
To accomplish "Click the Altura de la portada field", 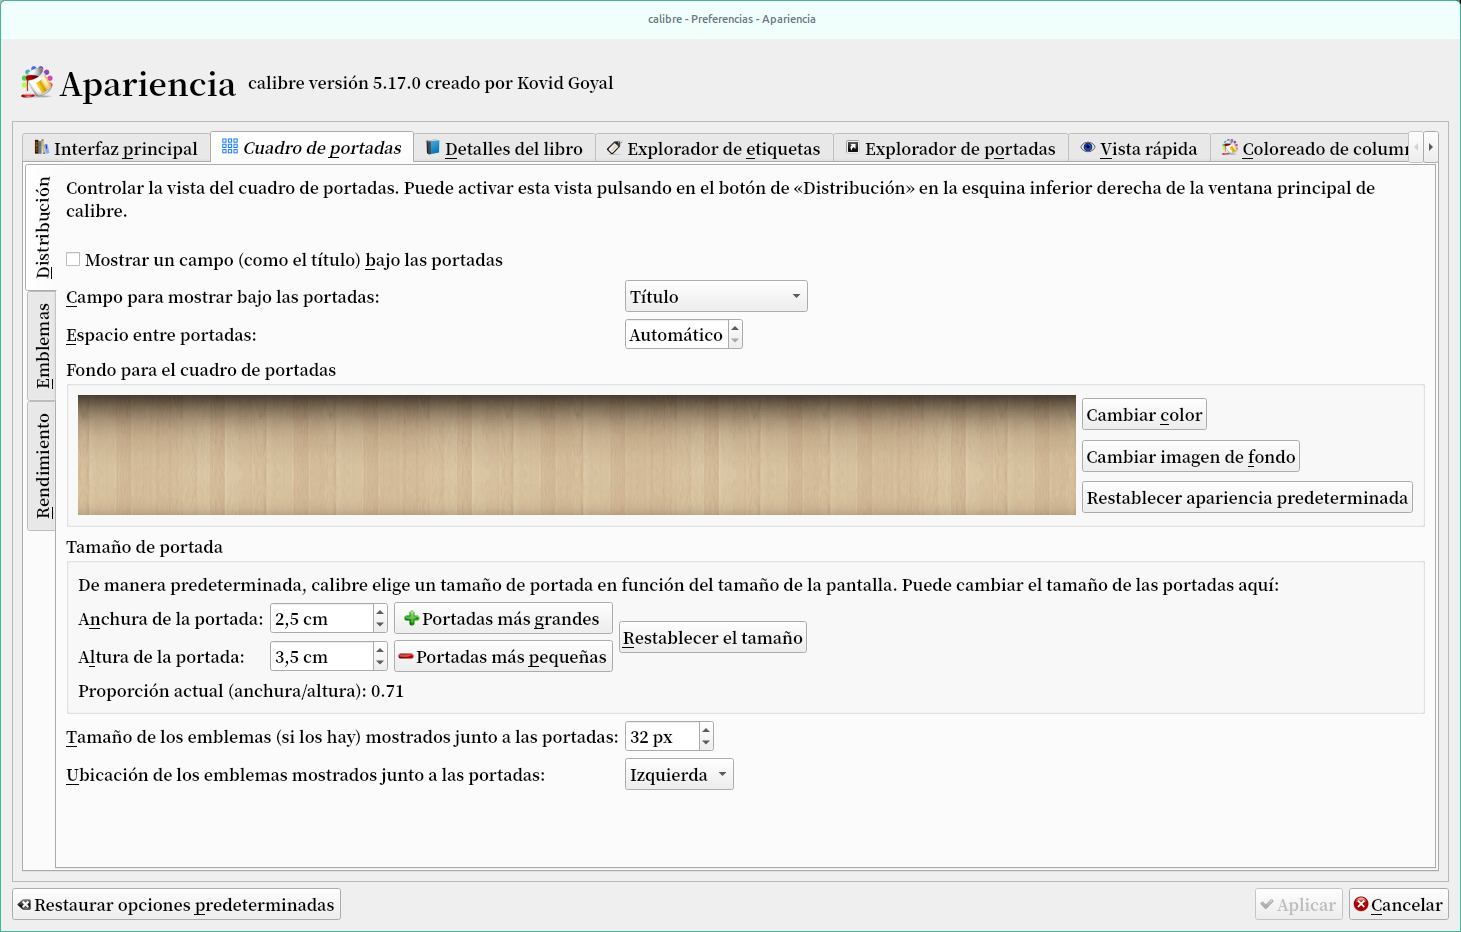I will pyautogui.click(x=322, y=657).
